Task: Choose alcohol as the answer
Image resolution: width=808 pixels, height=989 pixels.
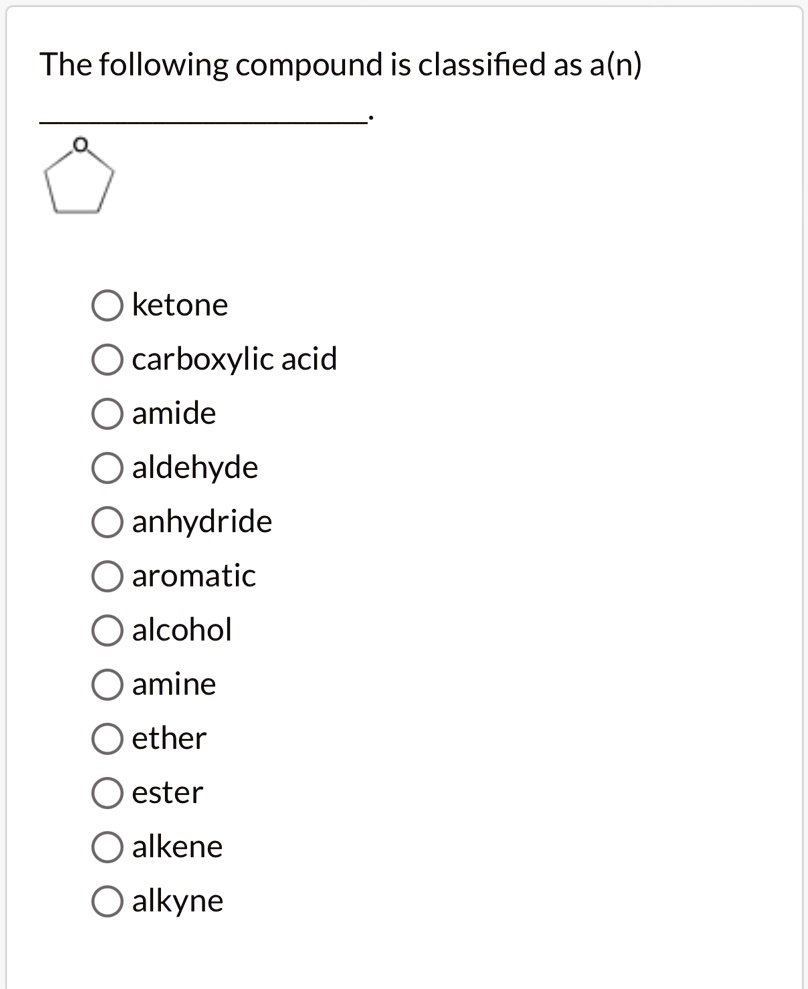Action: (107, 629)
